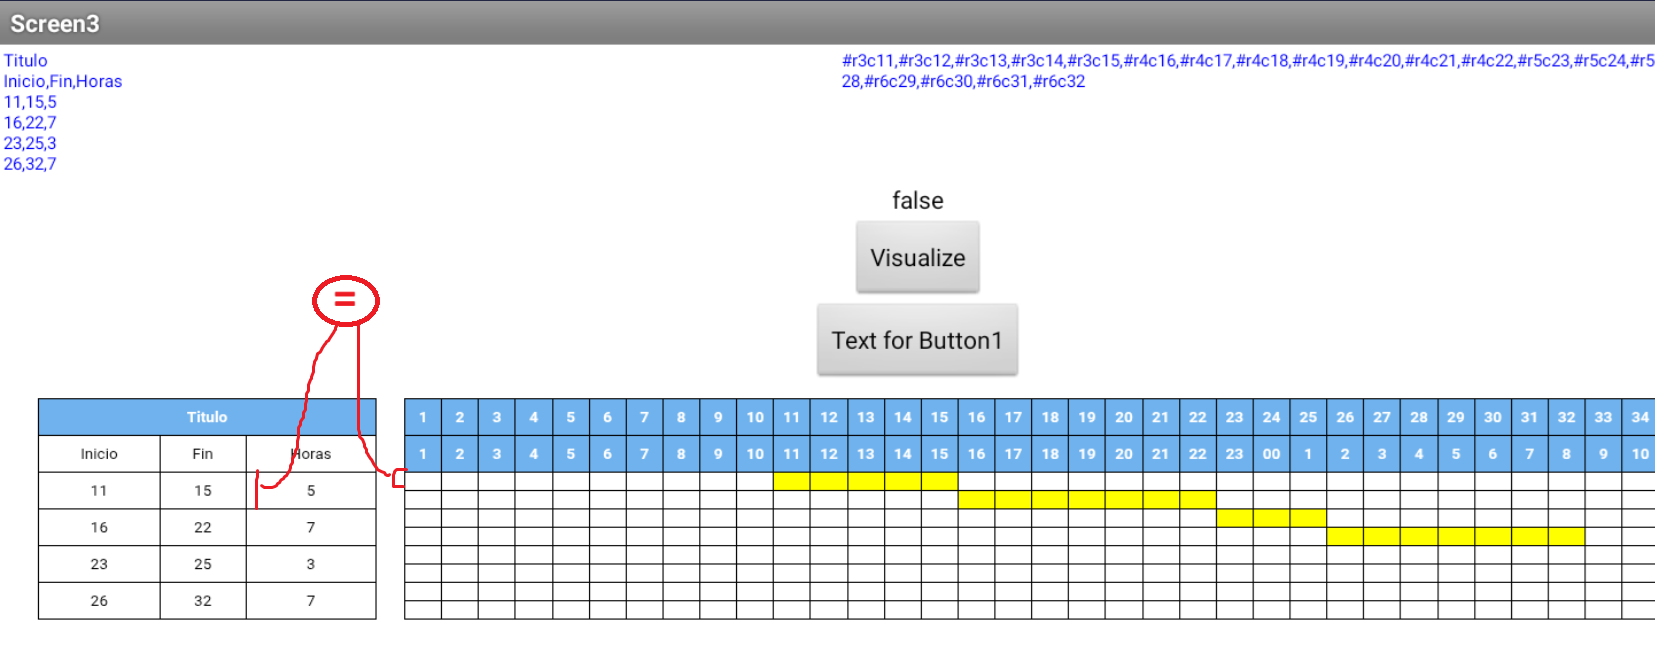Select table cell with Inicio value 11
This screenshot has width=1655, height=655.
[99, 491]
